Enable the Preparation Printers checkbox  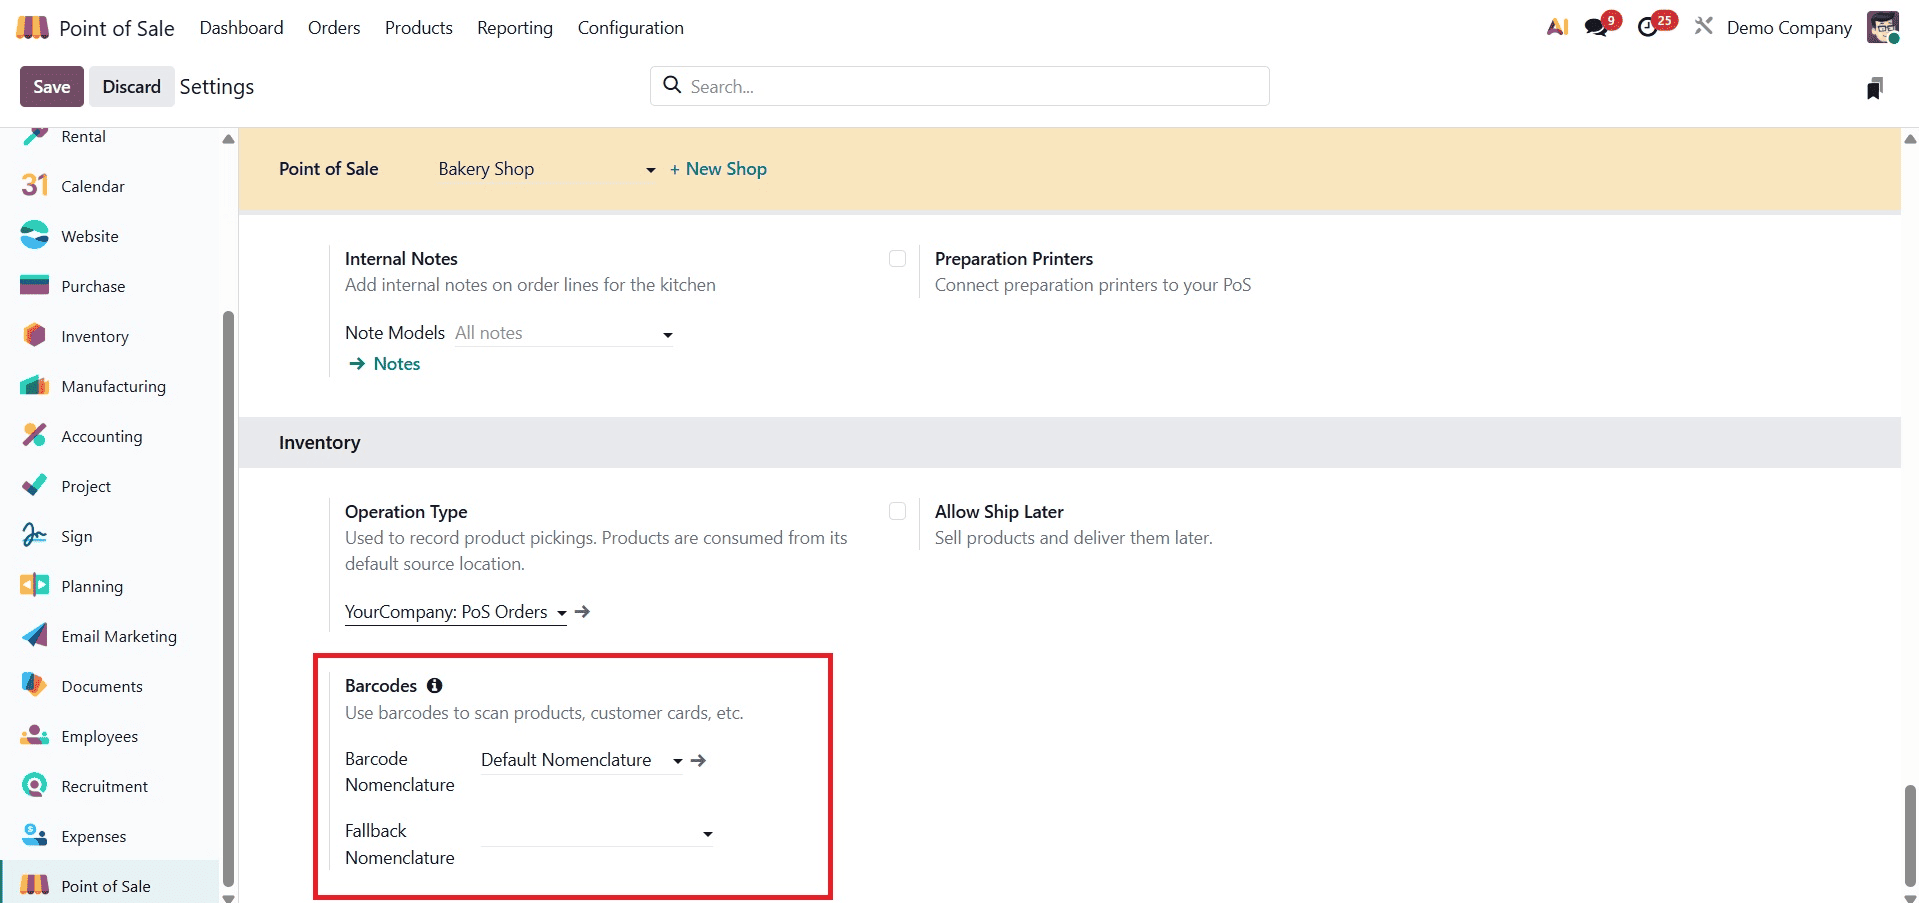click(897, 258)
